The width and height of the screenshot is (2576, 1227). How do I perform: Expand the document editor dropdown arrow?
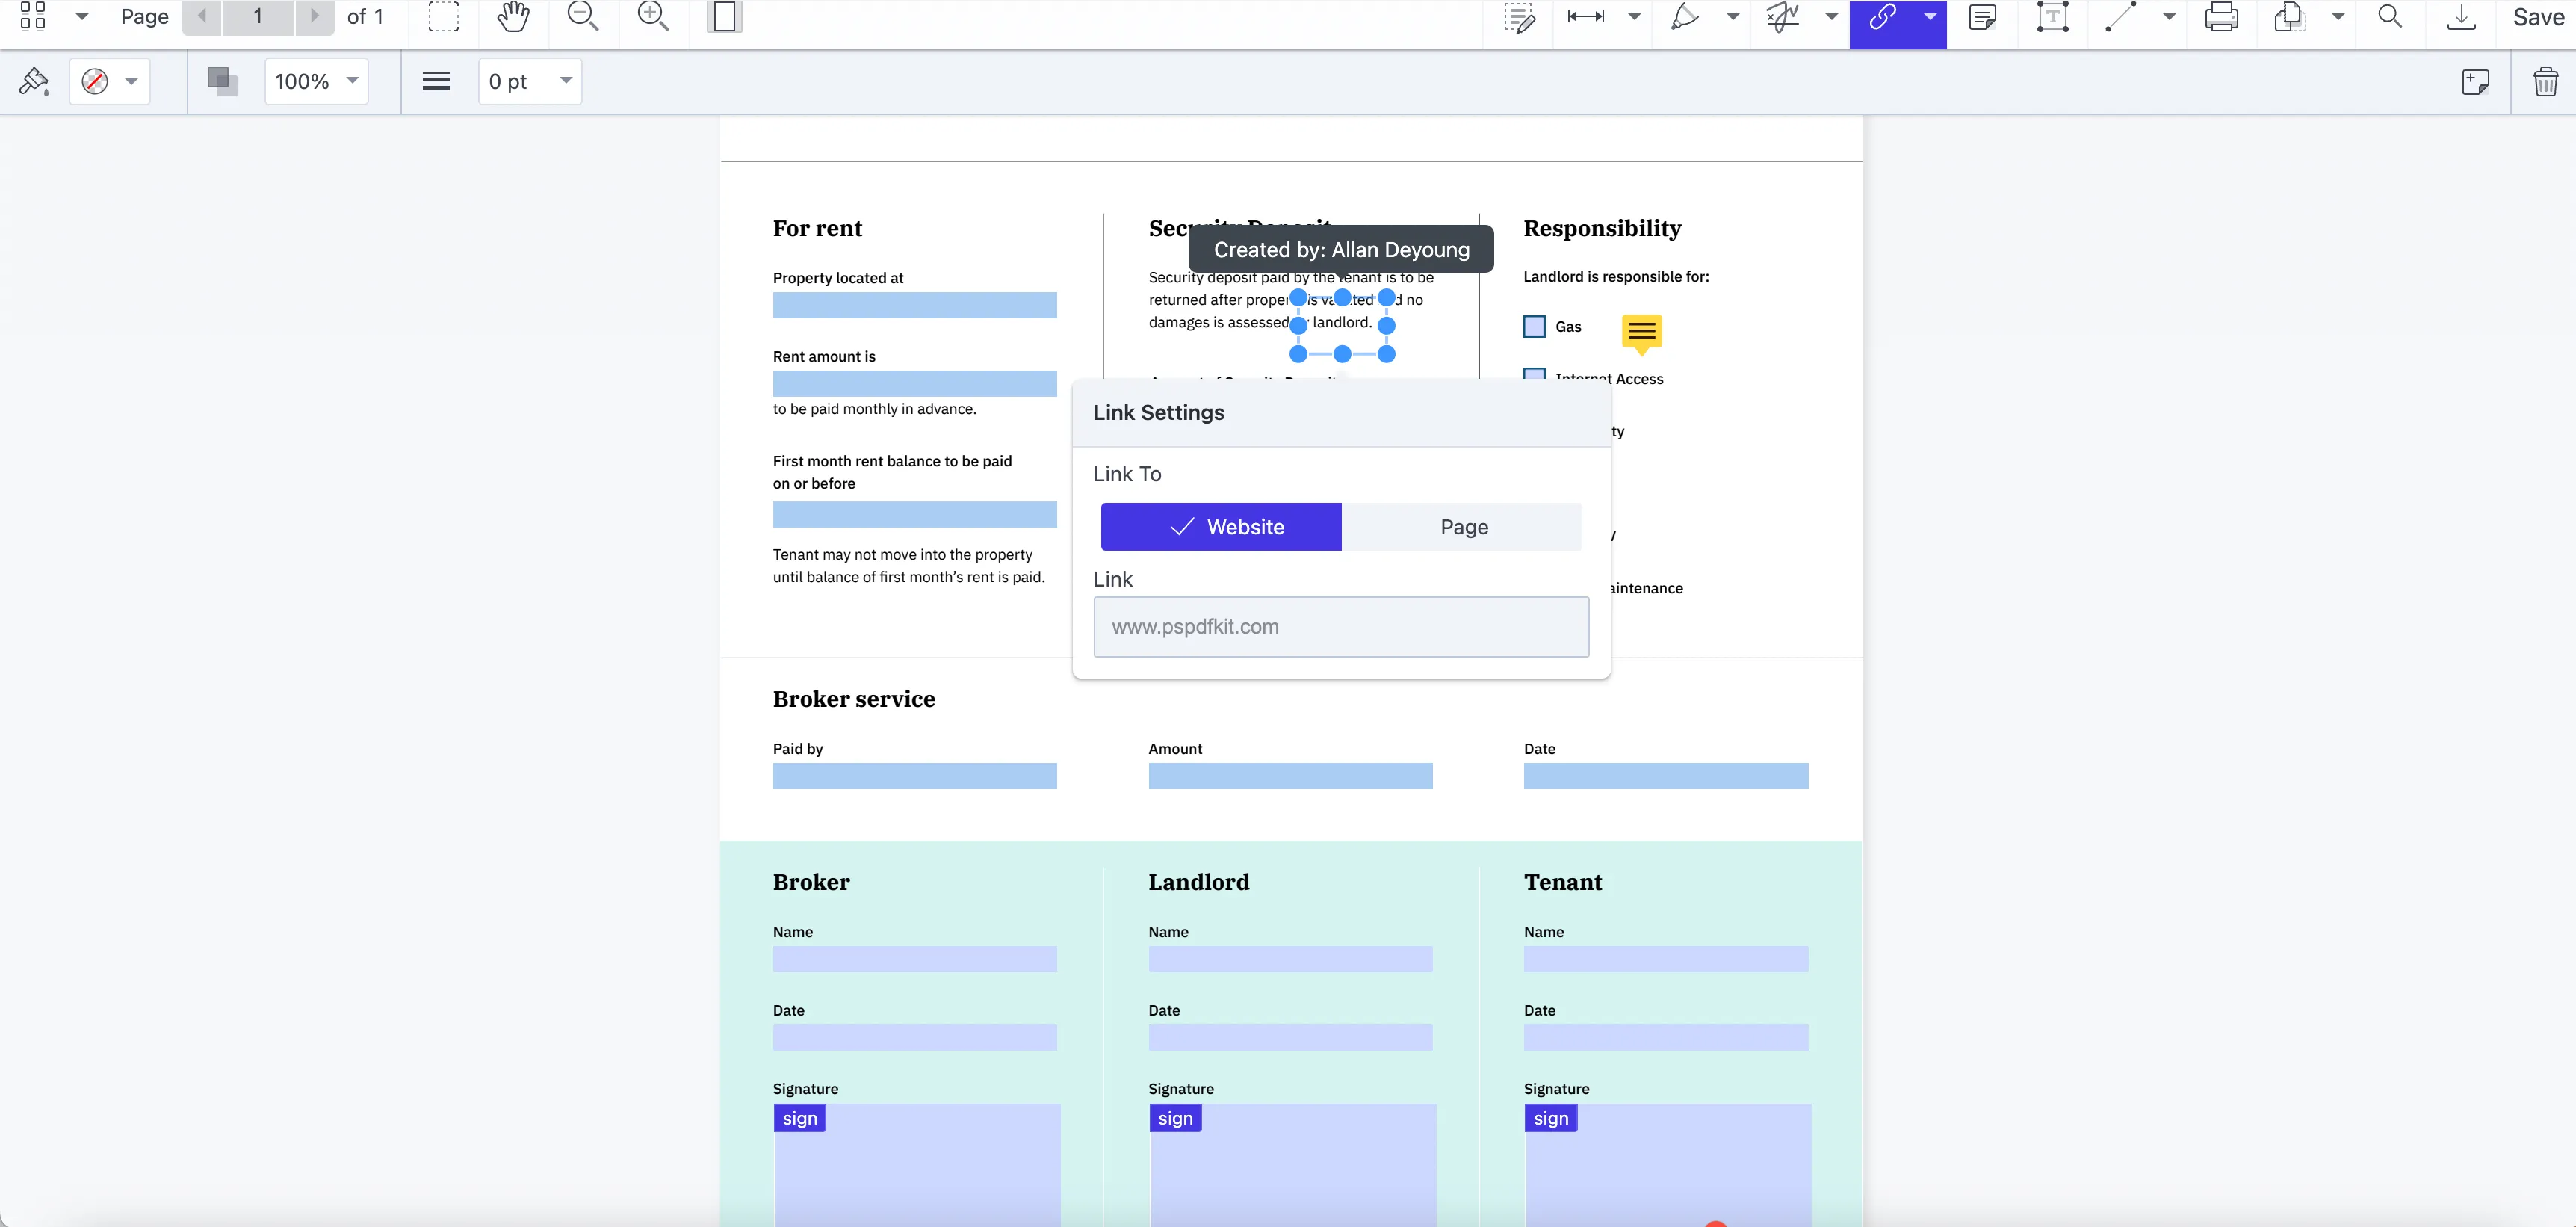(2338, 17)
